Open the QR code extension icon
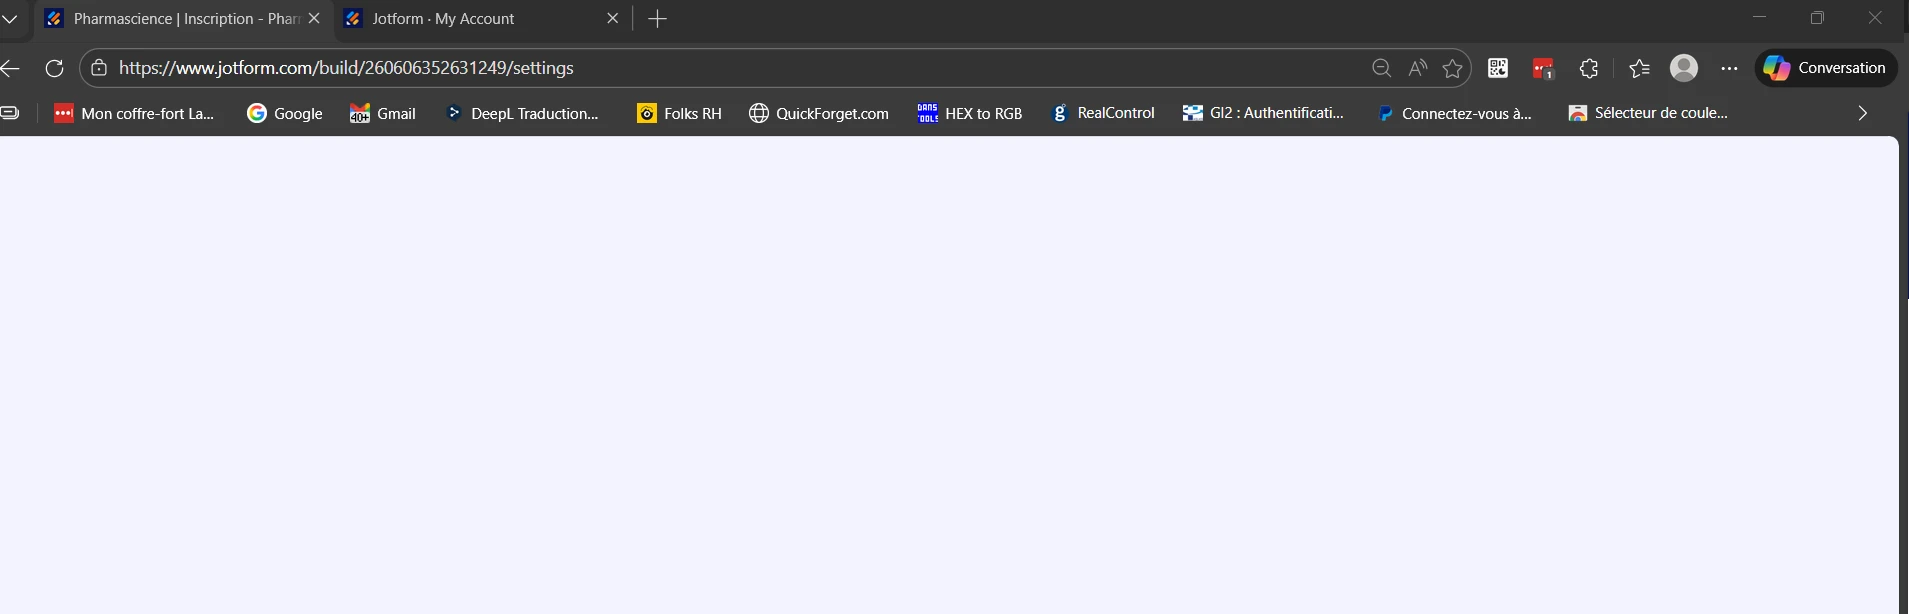1909x614 pixels. (1498, 68)
